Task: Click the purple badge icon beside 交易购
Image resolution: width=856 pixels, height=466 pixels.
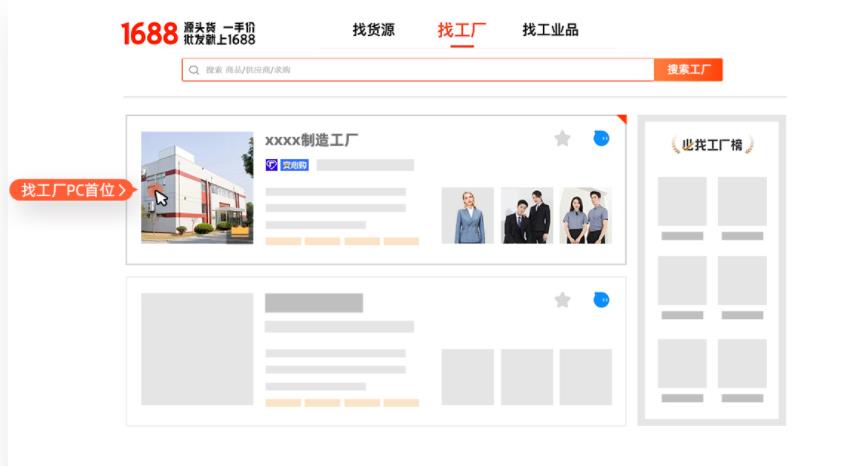Action: point(271,165)
